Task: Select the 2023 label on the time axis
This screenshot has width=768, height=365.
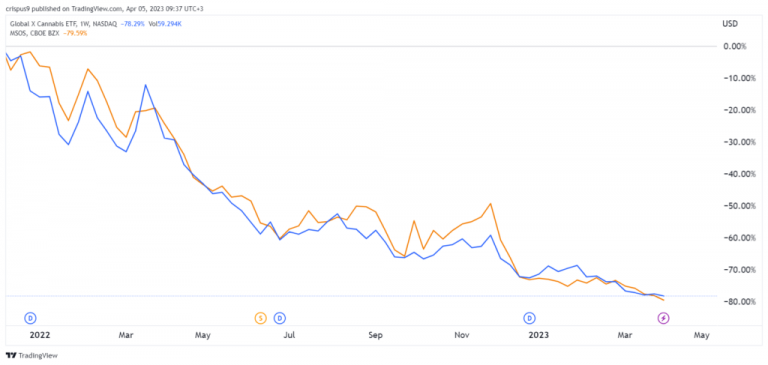Action: [539, 336]
